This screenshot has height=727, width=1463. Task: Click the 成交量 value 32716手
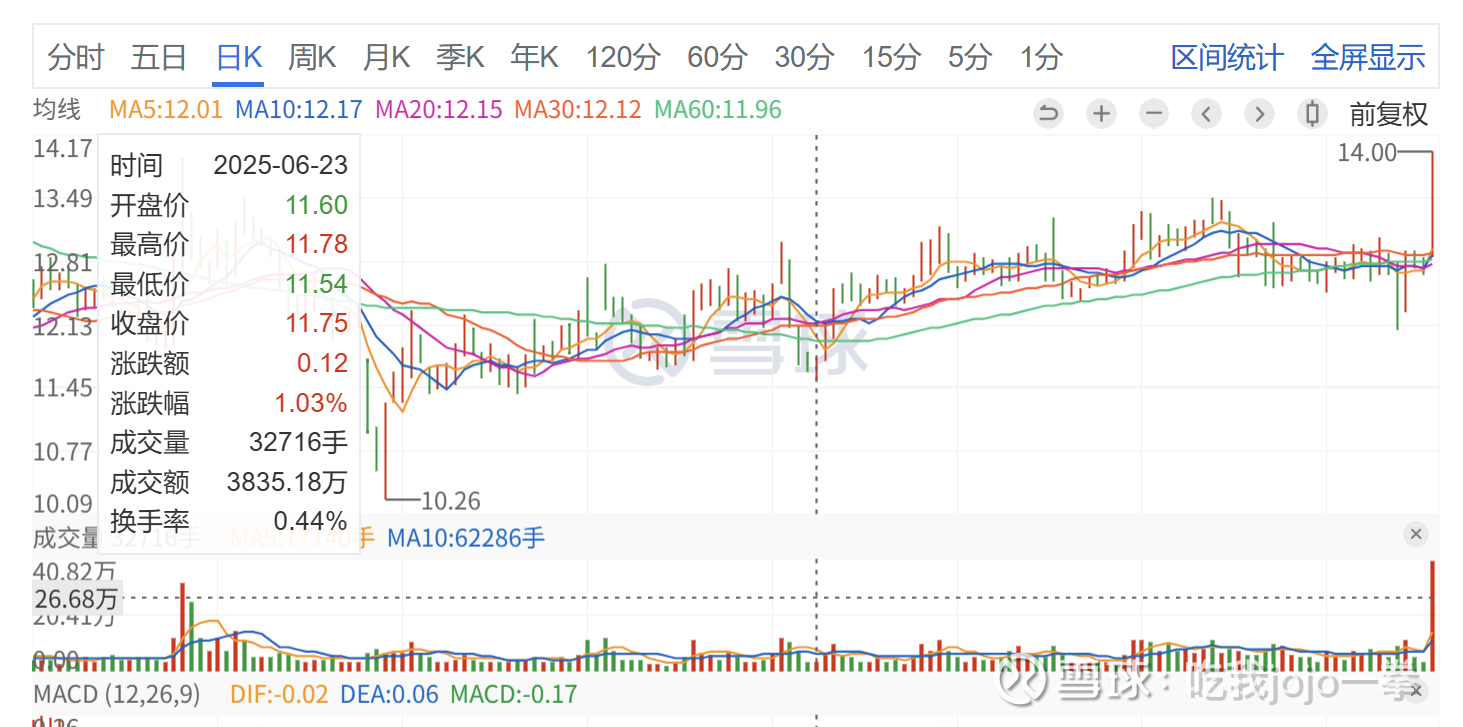(298, 442)
